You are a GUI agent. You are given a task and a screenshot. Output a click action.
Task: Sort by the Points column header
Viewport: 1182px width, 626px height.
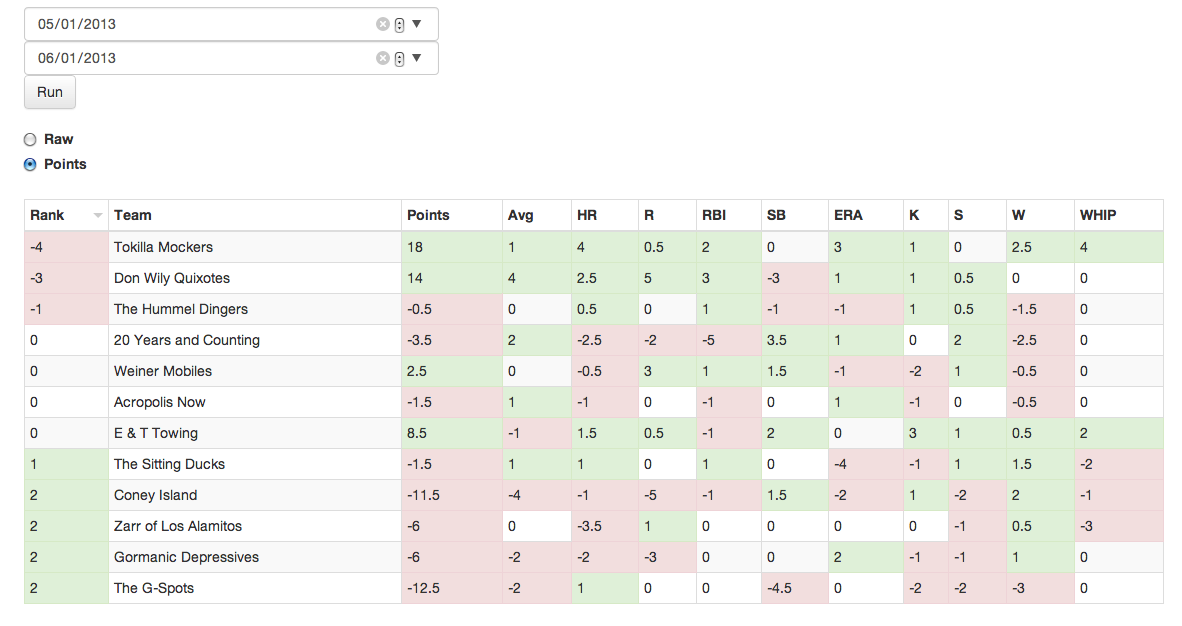[428, 215]
